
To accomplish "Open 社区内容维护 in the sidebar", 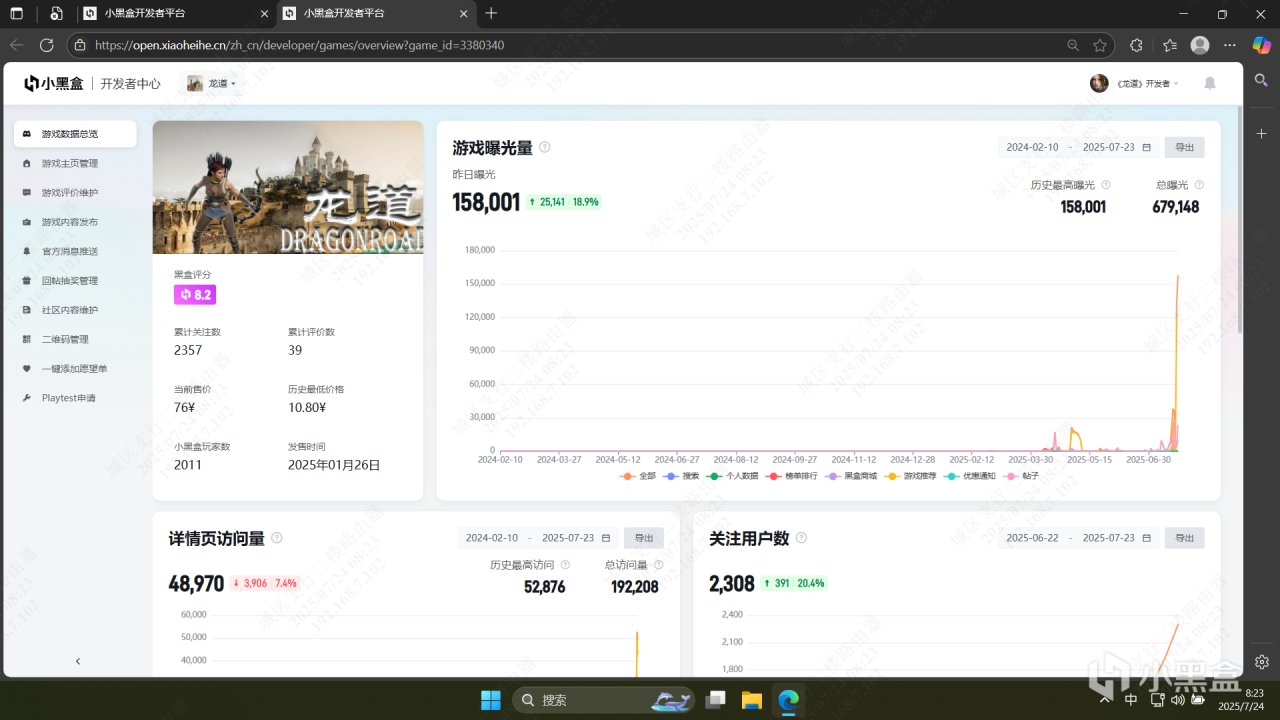I will (76, 310).
